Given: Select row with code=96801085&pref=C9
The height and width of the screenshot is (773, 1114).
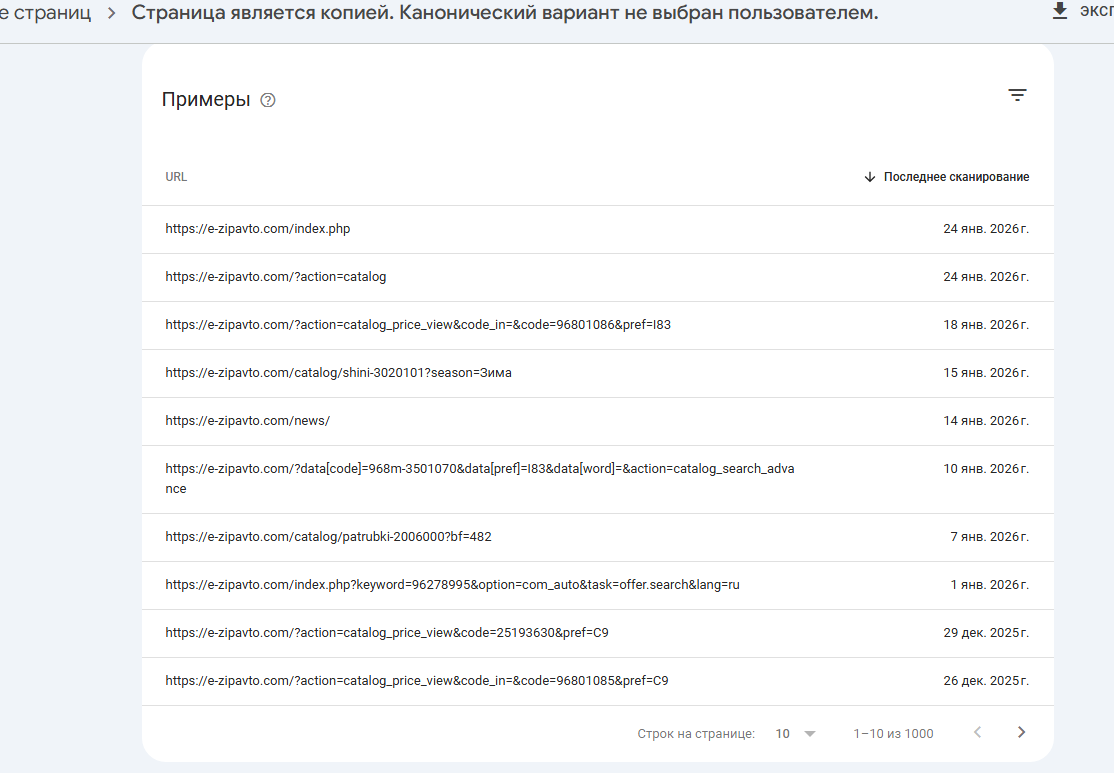Looking at the screenshot, I should pyautogui.click(x=597, y=681).
